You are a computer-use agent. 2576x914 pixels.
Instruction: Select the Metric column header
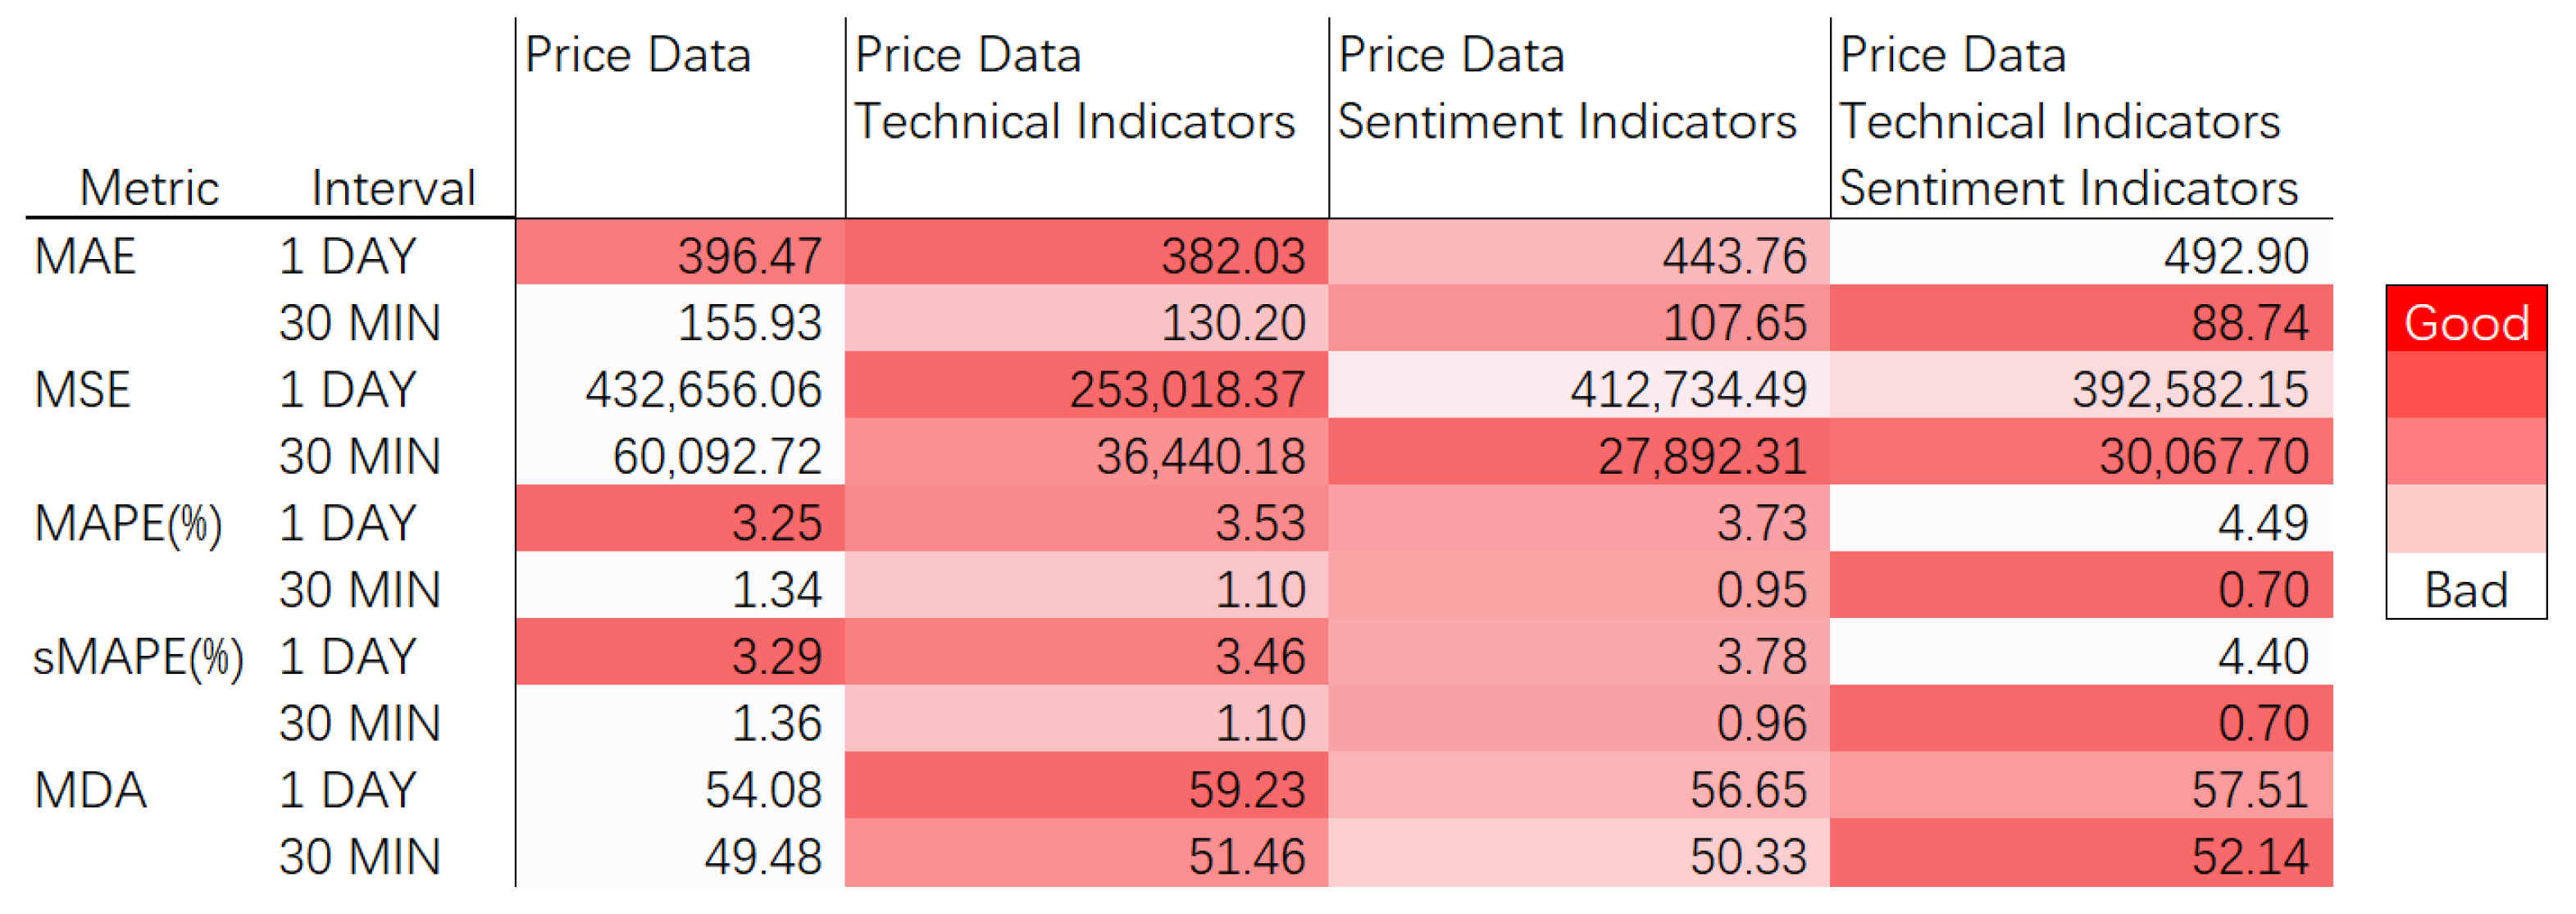tap(149, 188)
